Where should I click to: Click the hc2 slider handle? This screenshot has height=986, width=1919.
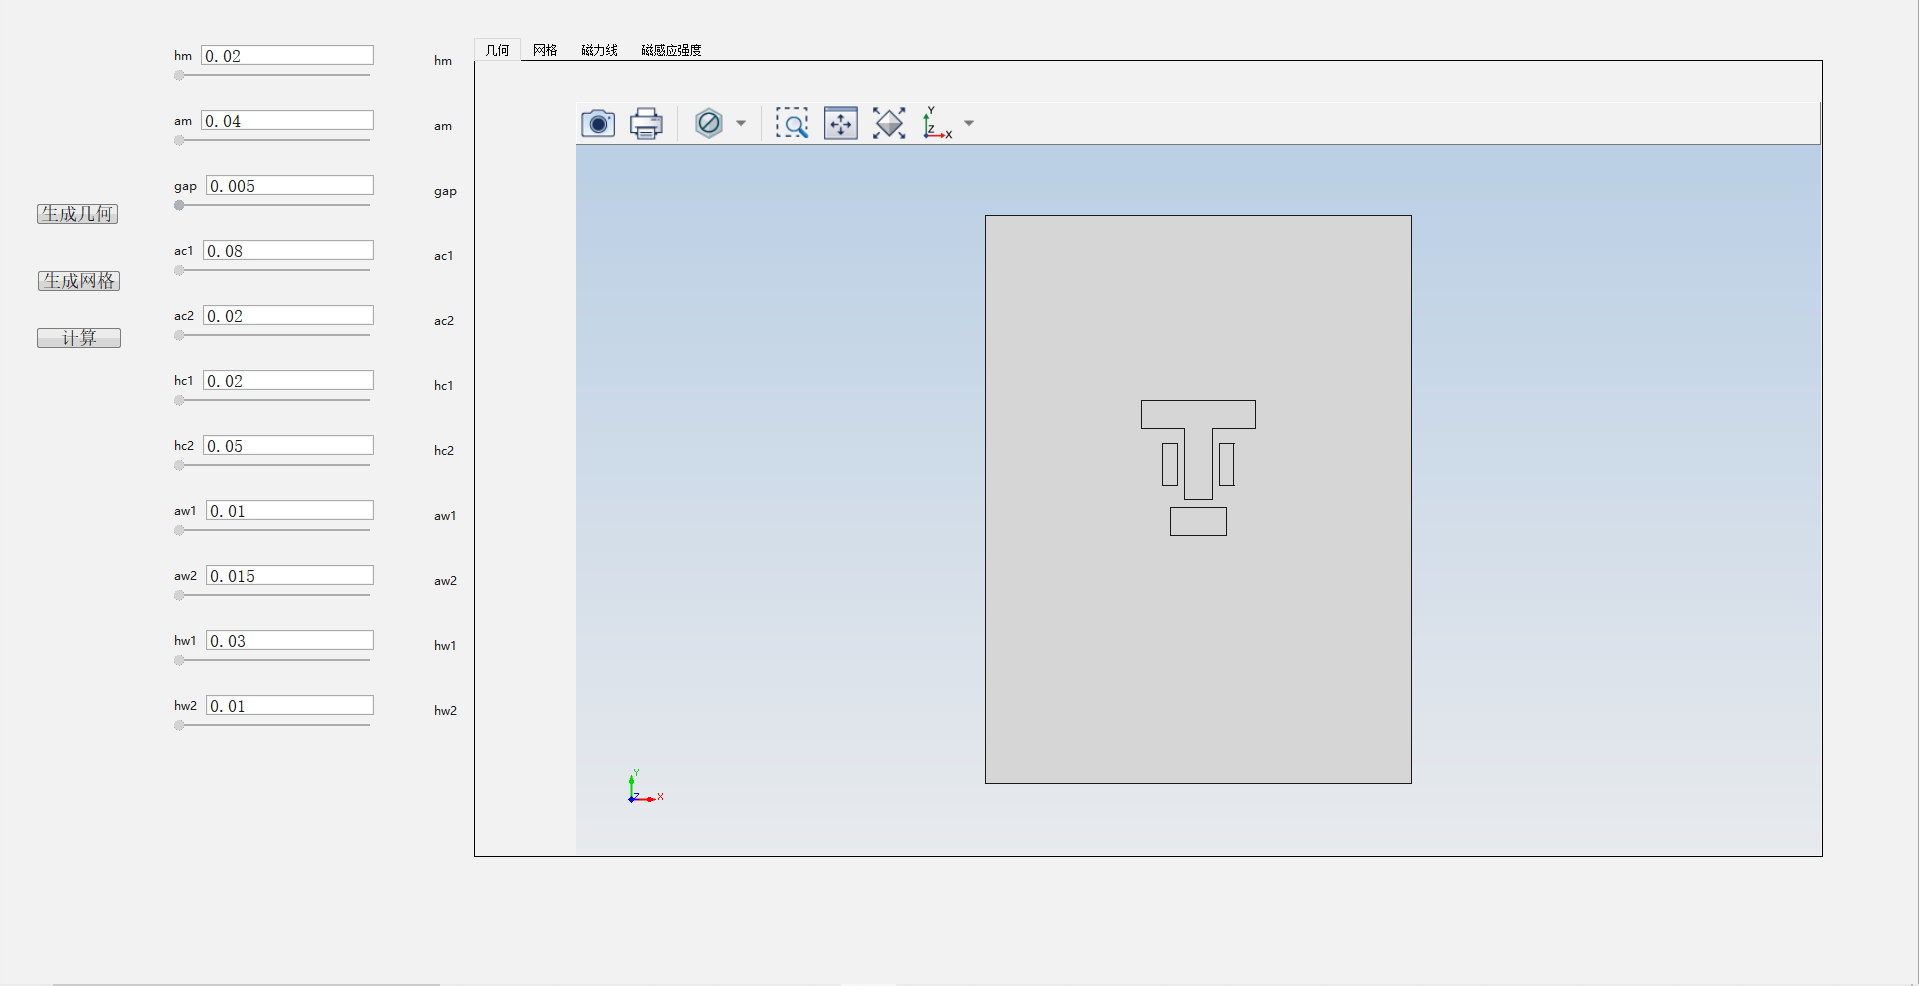click(x=179, y=465)
